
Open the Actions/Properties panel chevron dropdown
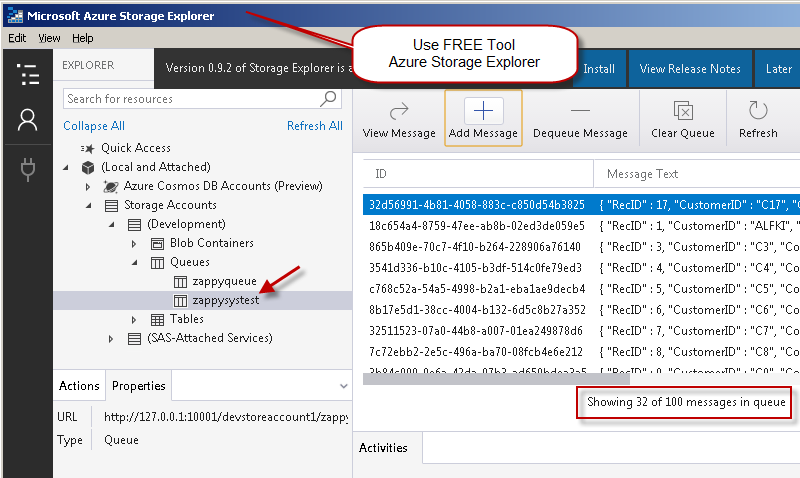tap(344, 386)
